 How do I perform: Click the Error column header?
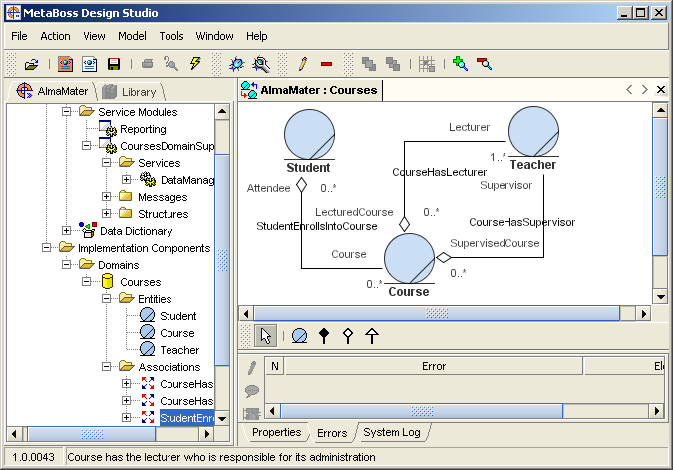[x=434, y=366]
